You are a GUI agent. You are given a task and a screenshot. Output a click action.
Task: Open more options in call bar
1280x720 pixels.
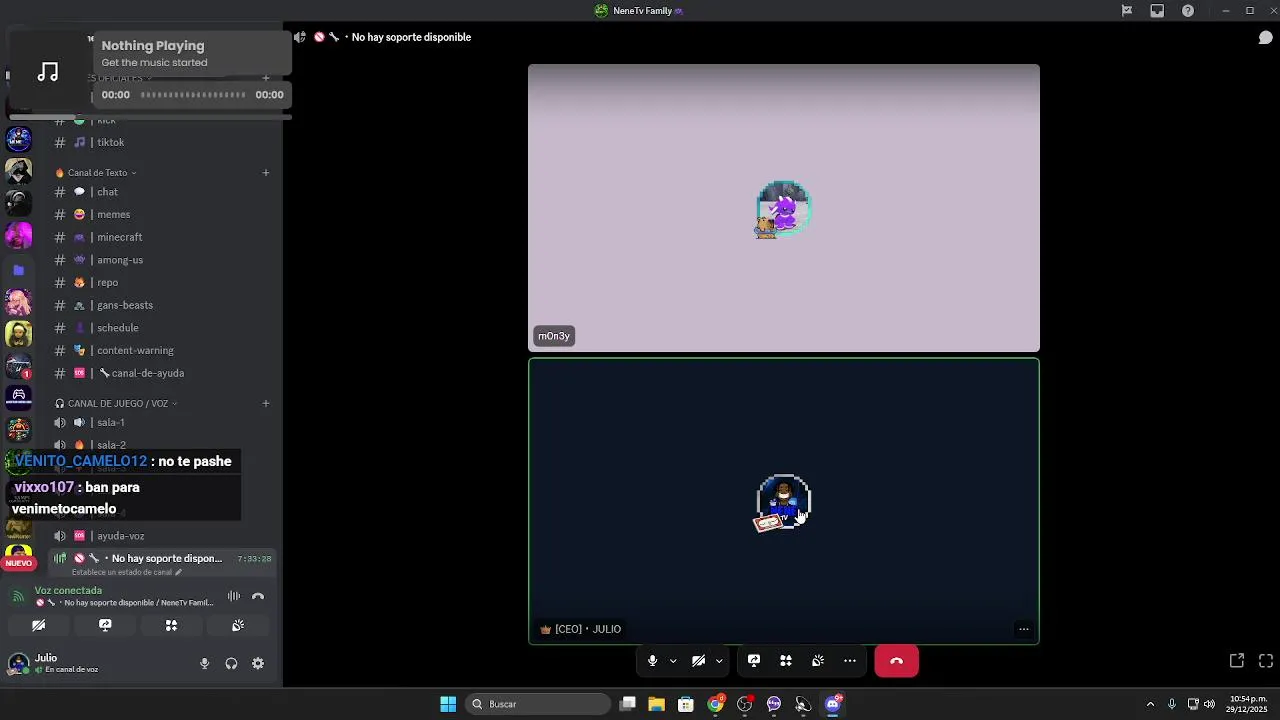coord(850,661)
